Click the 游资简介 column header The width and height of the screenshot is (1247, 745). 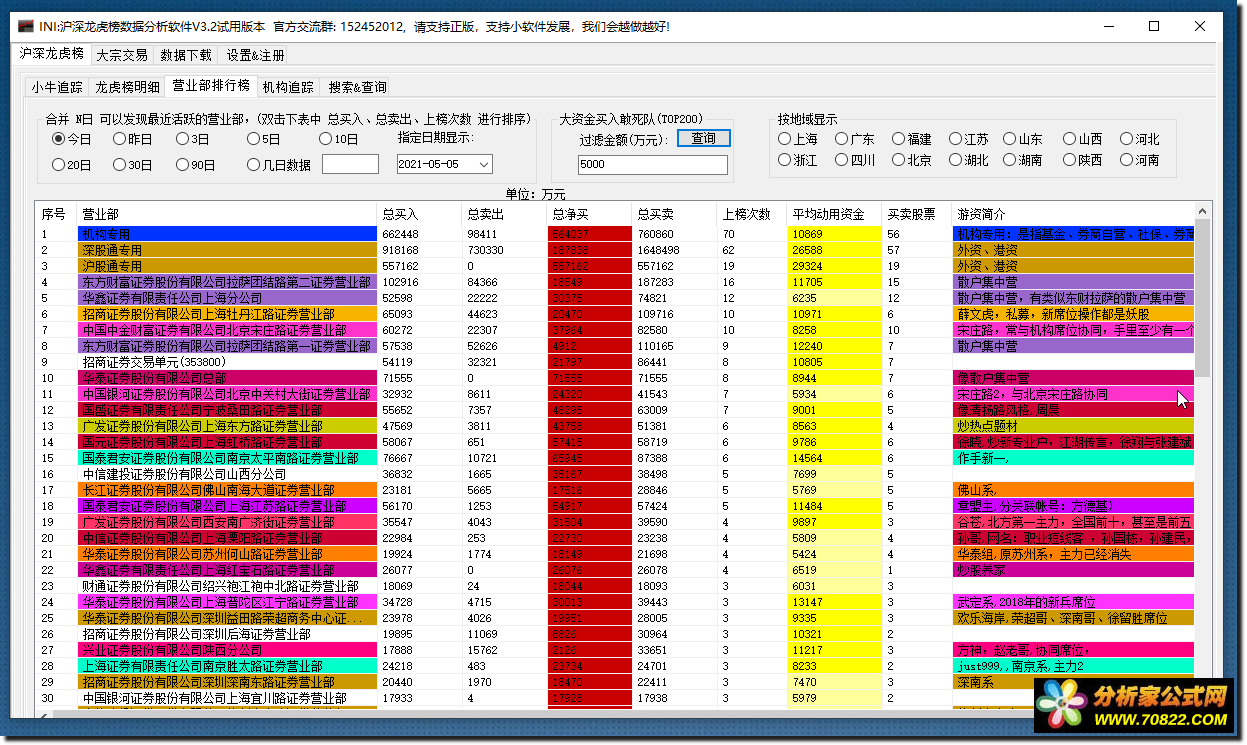coord(1074,214)
